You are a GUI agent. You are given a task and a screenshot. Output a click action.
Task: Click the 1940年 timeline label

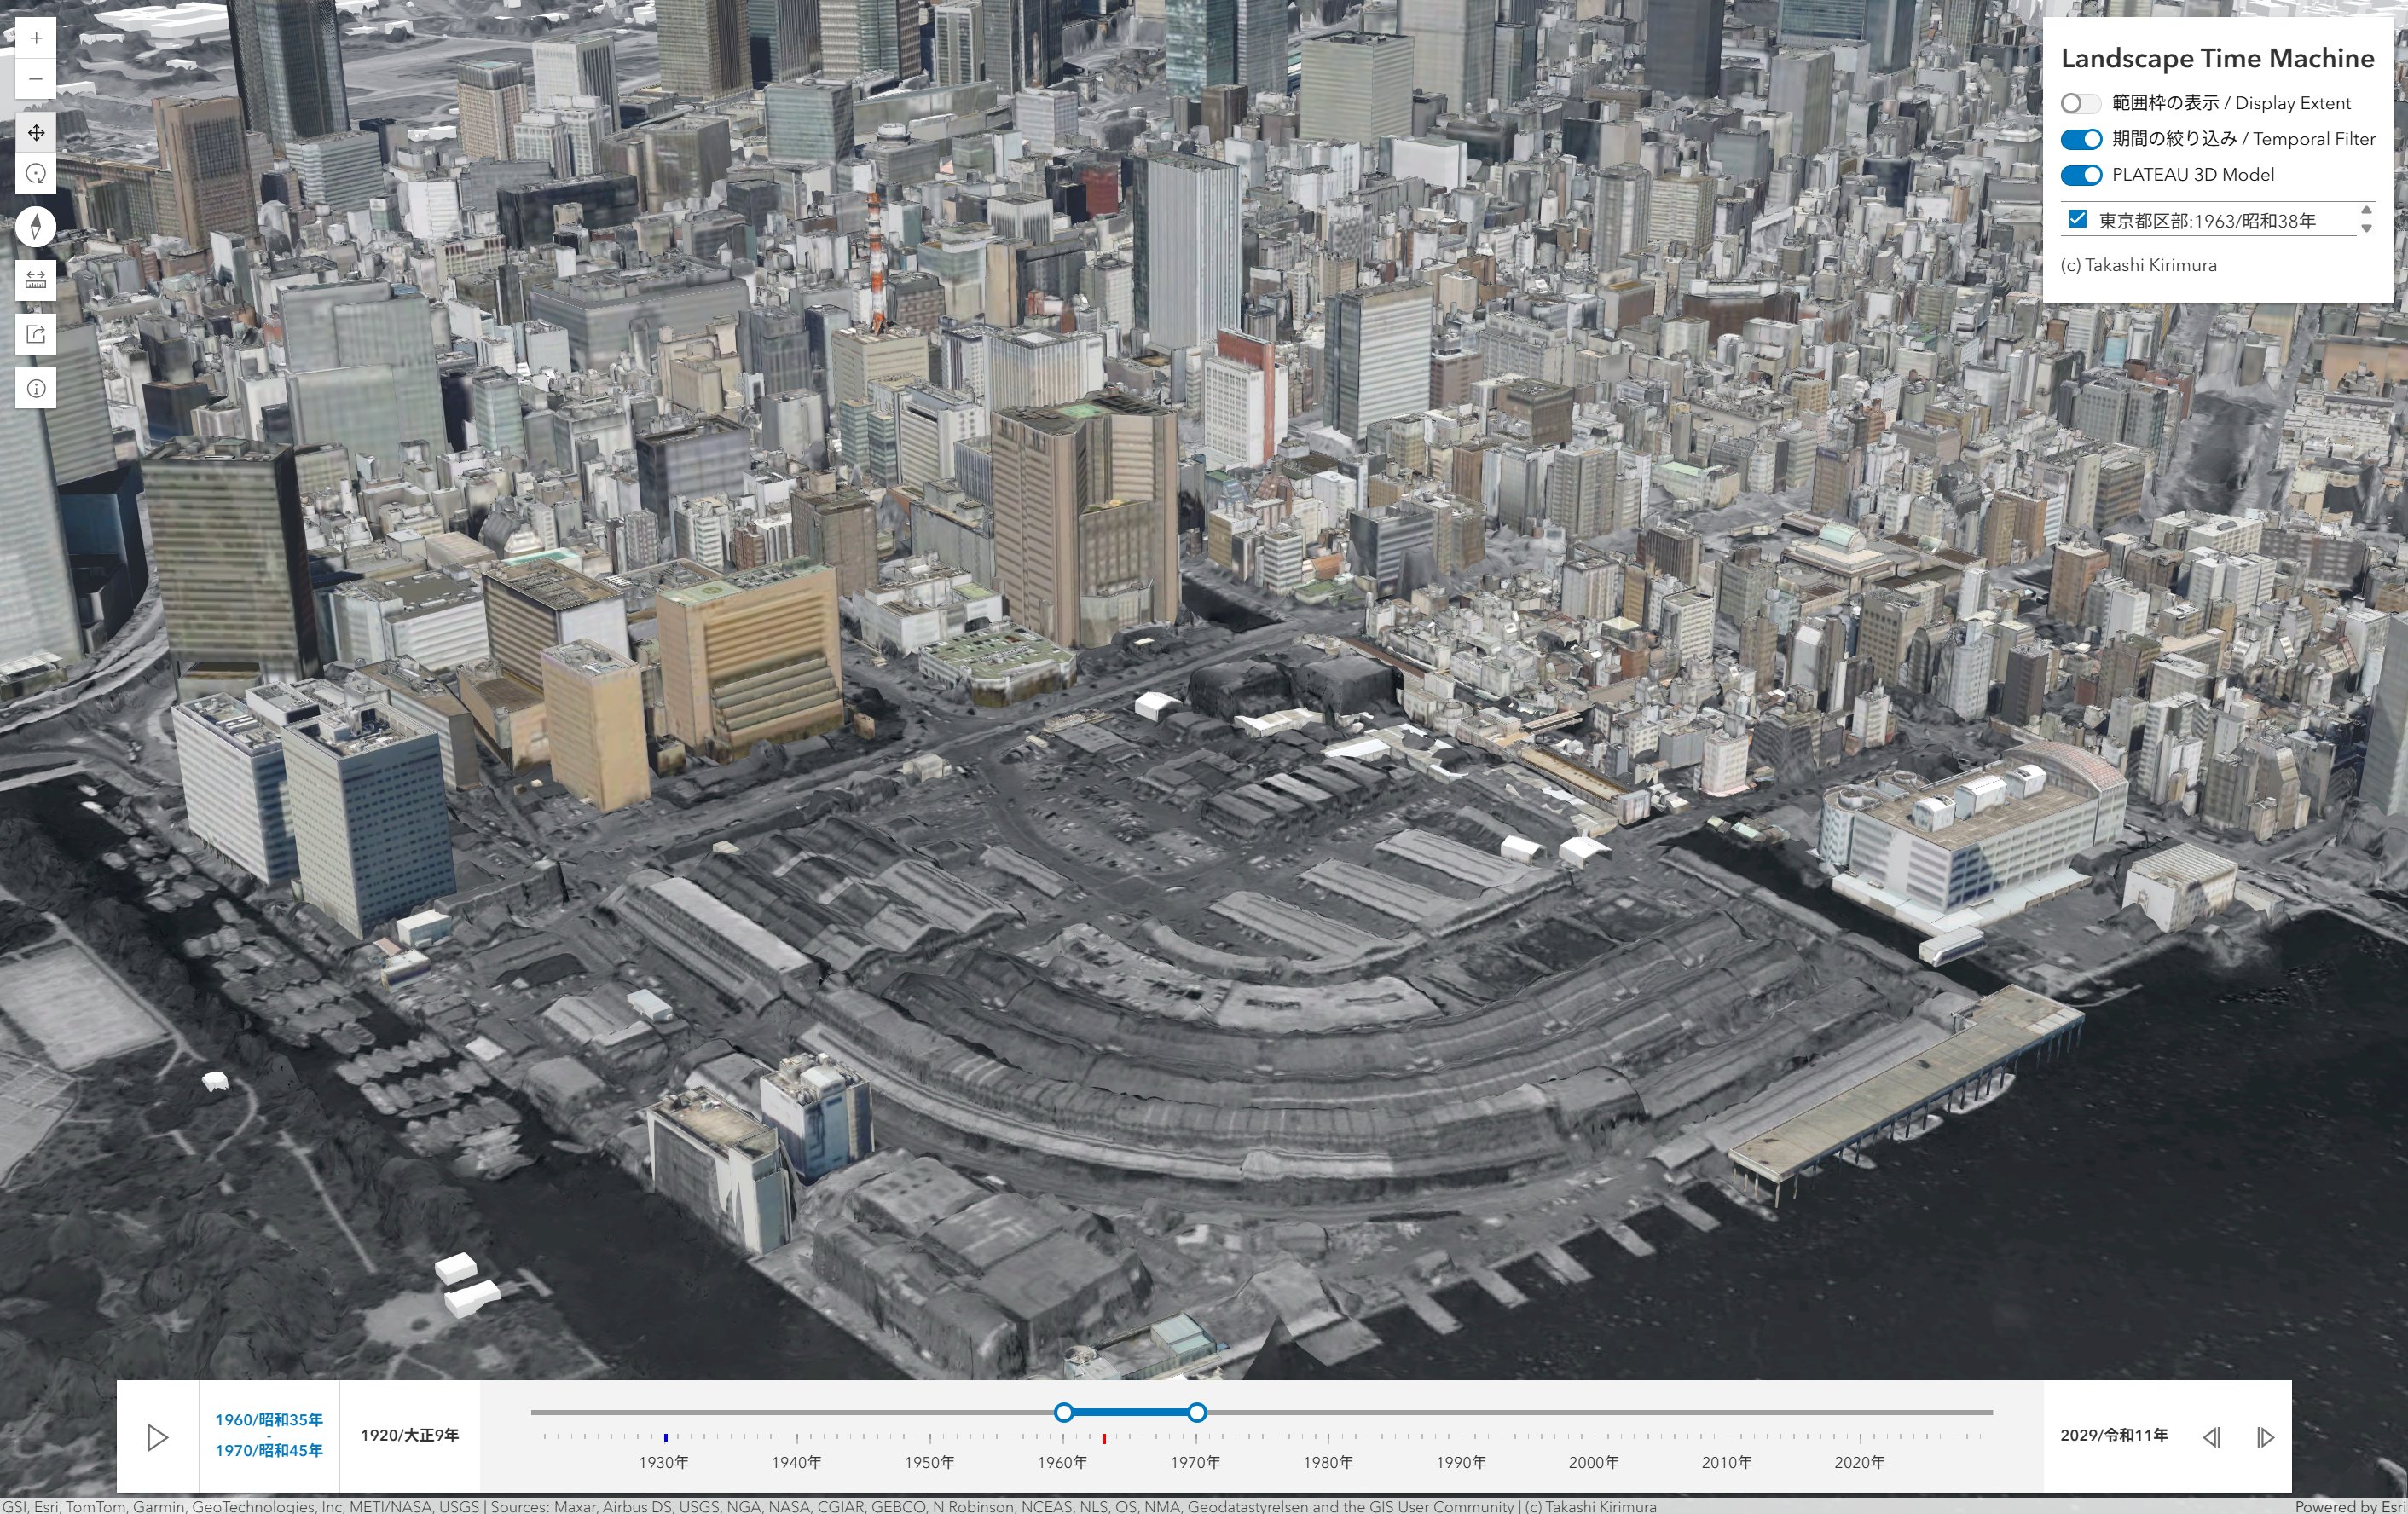point(797,1462)
